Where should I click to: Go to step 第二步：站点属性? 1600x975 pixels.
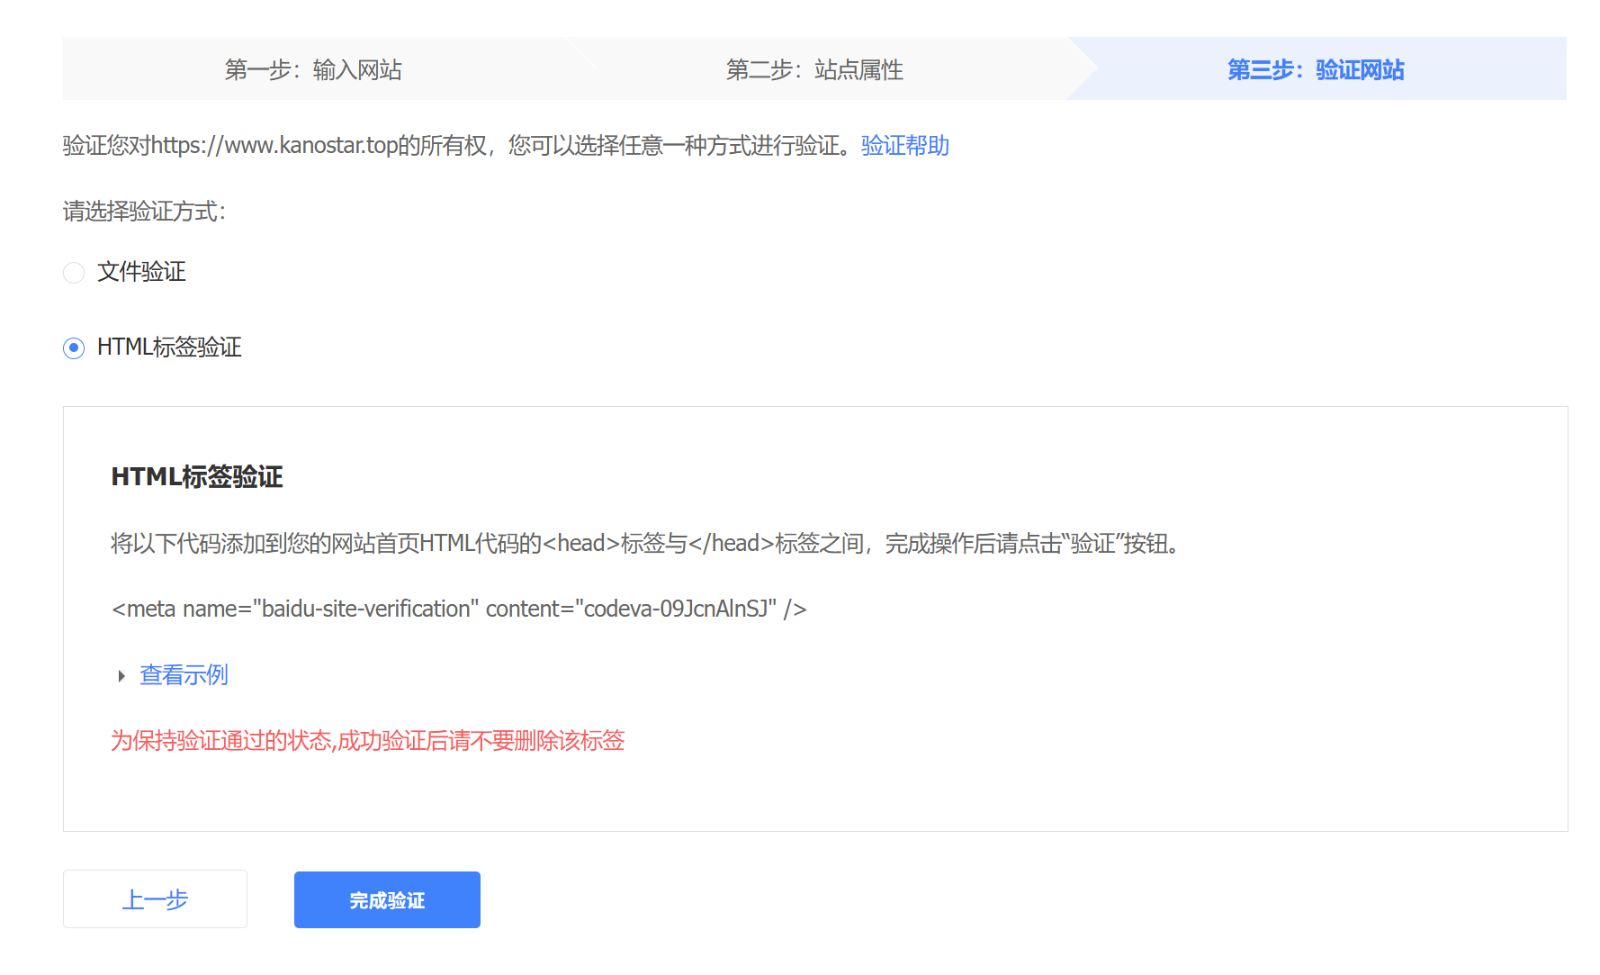point(814,70)
